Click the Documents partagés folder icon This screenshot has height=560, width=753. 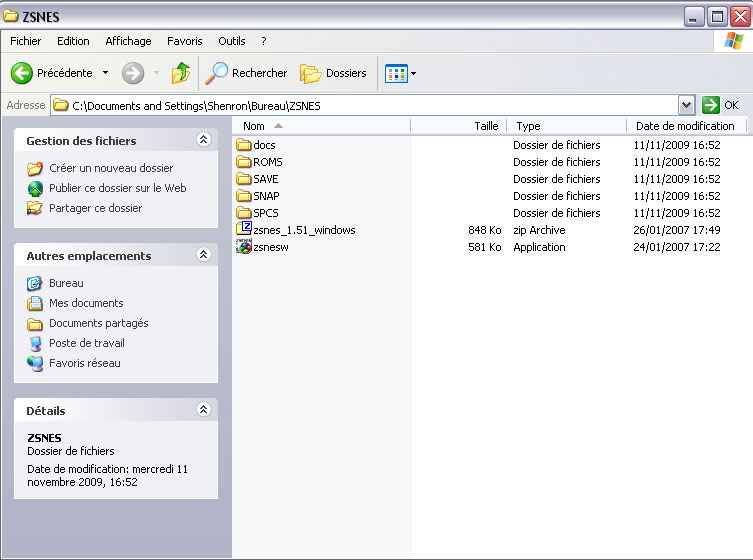click(x=35, y=324)
